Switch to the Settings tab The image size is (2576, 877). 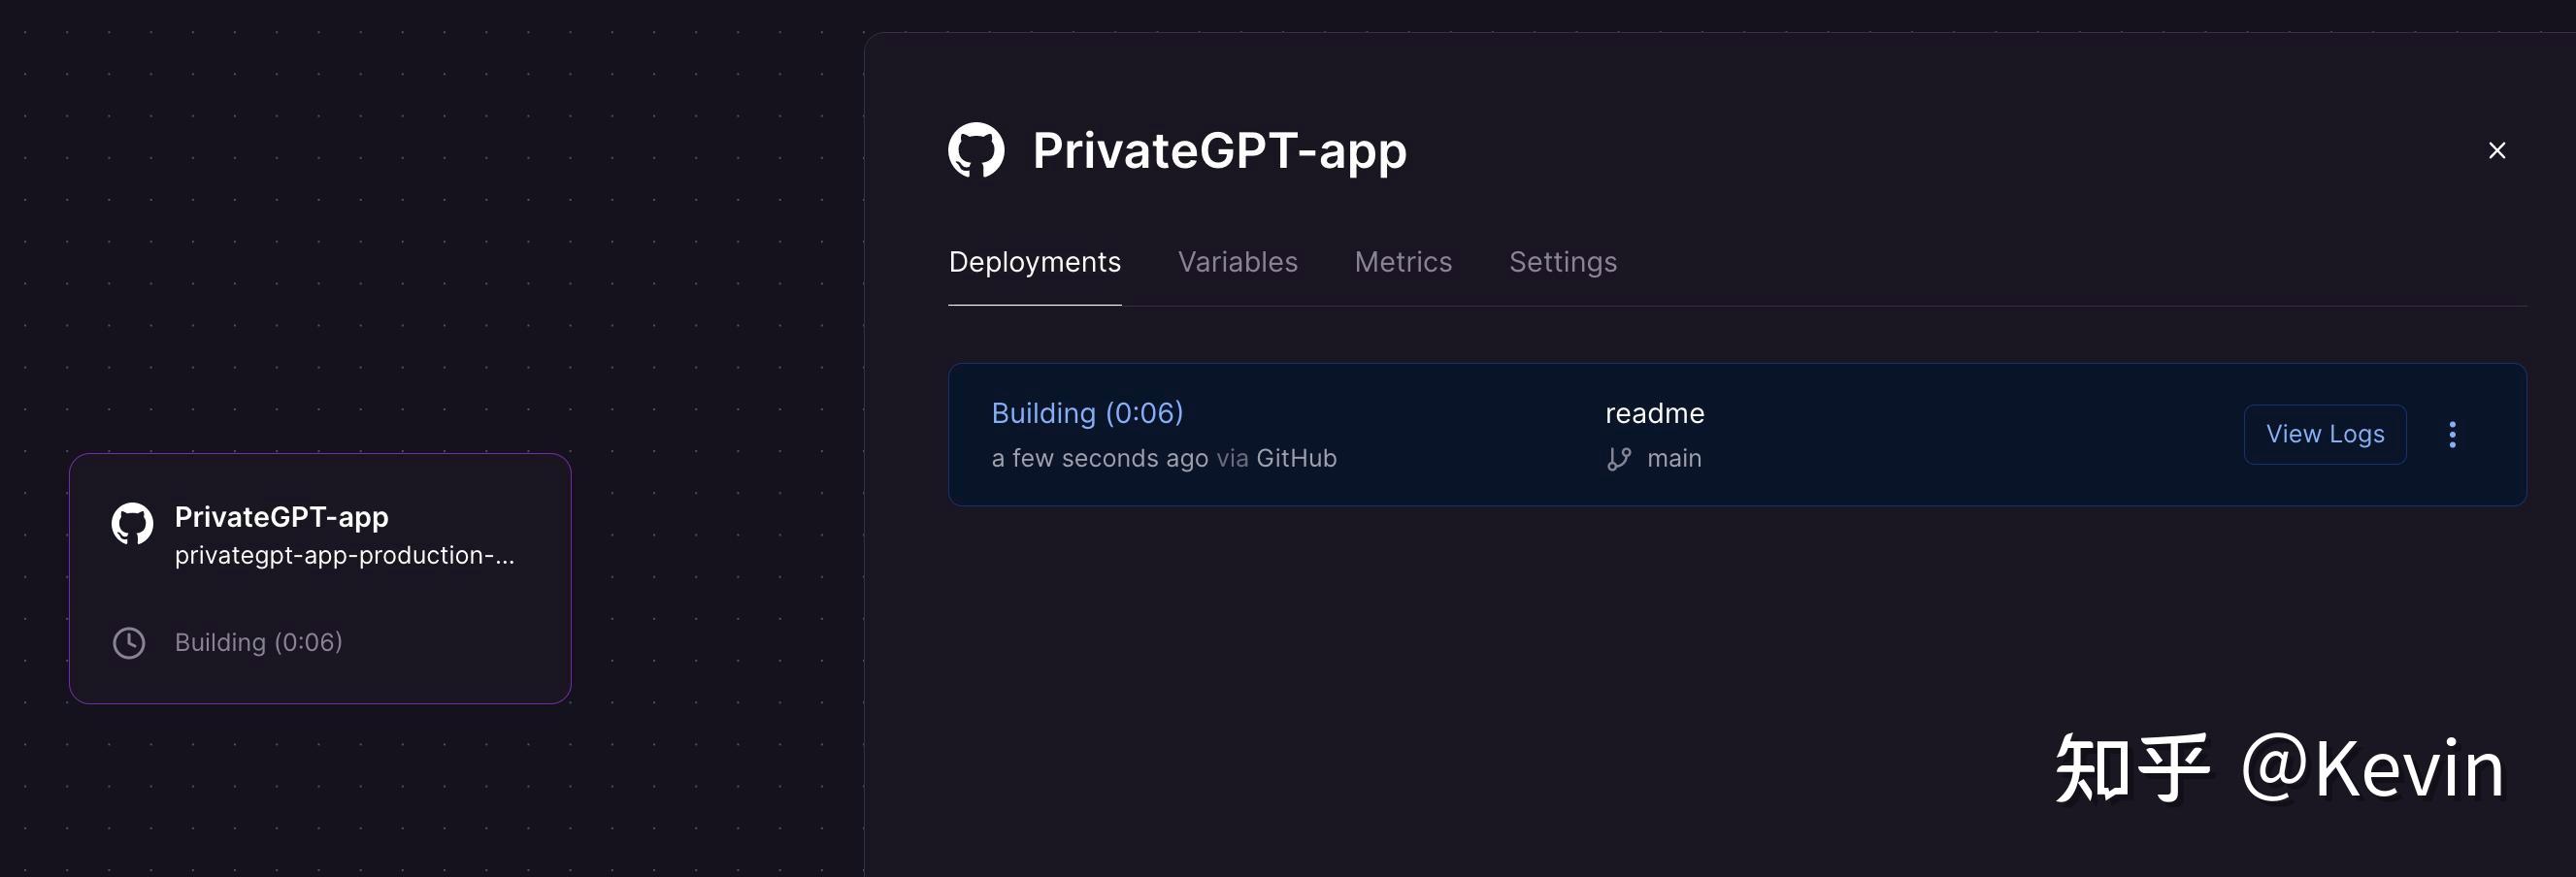[1562, 262]
